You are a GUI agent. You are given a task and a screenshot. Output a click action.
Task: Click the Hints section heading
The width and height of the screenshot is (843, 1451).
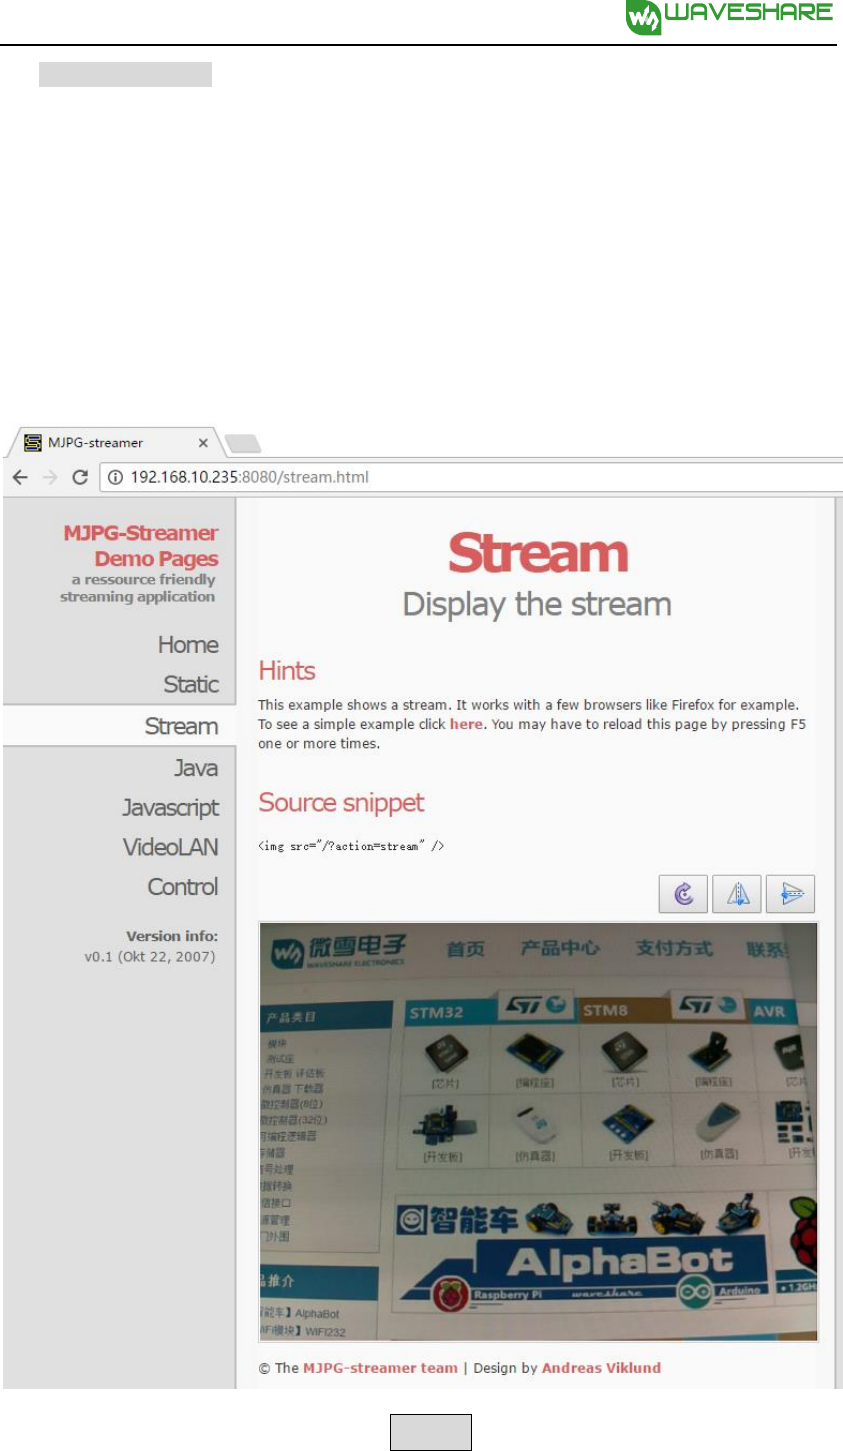tap(287, 671)
